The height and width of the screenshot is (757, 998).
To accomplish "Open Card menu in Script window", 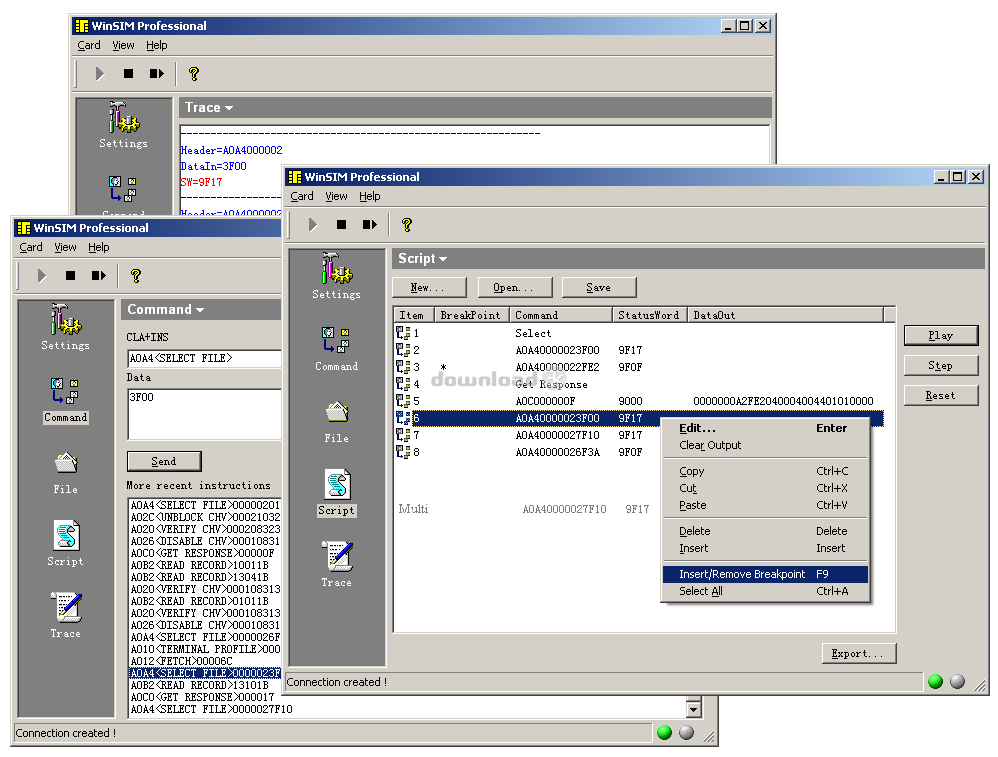I will pyautogui.click(x=302, y=196).
